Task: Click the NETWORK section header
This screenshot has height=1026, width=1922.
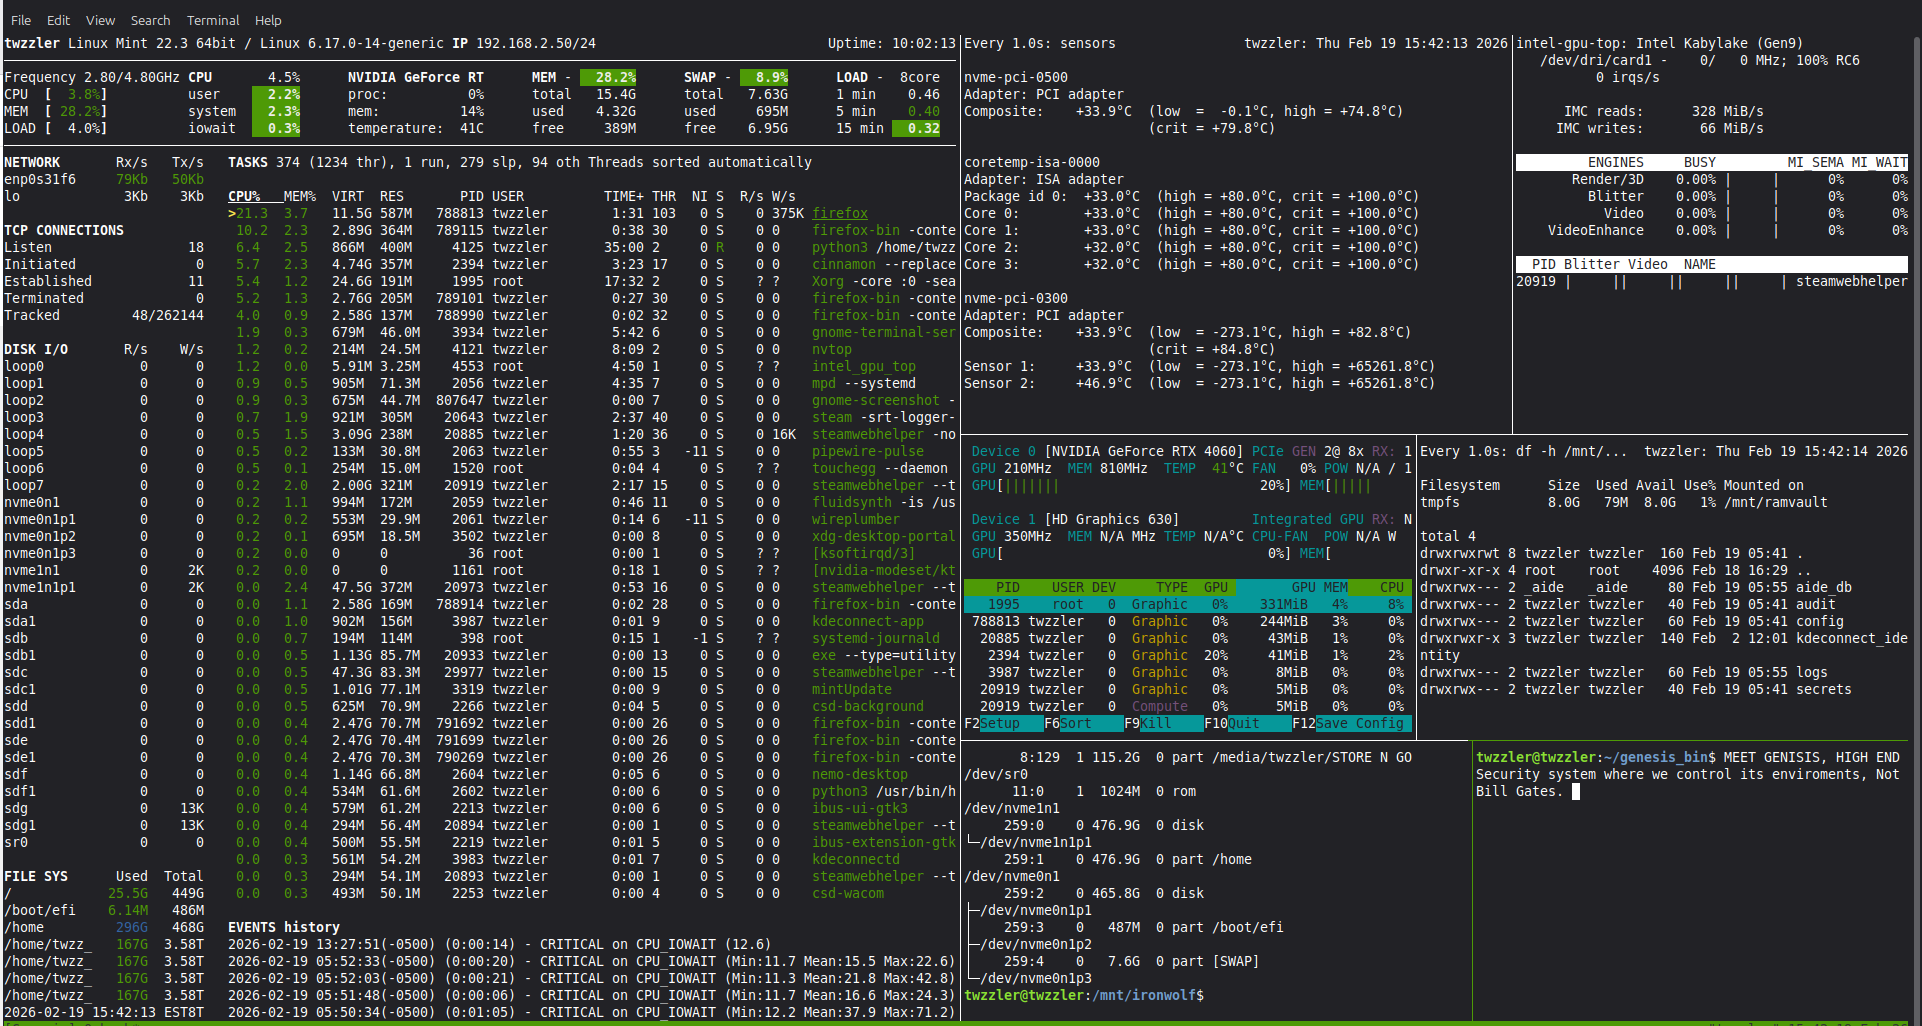Action: tap(32, 162)
